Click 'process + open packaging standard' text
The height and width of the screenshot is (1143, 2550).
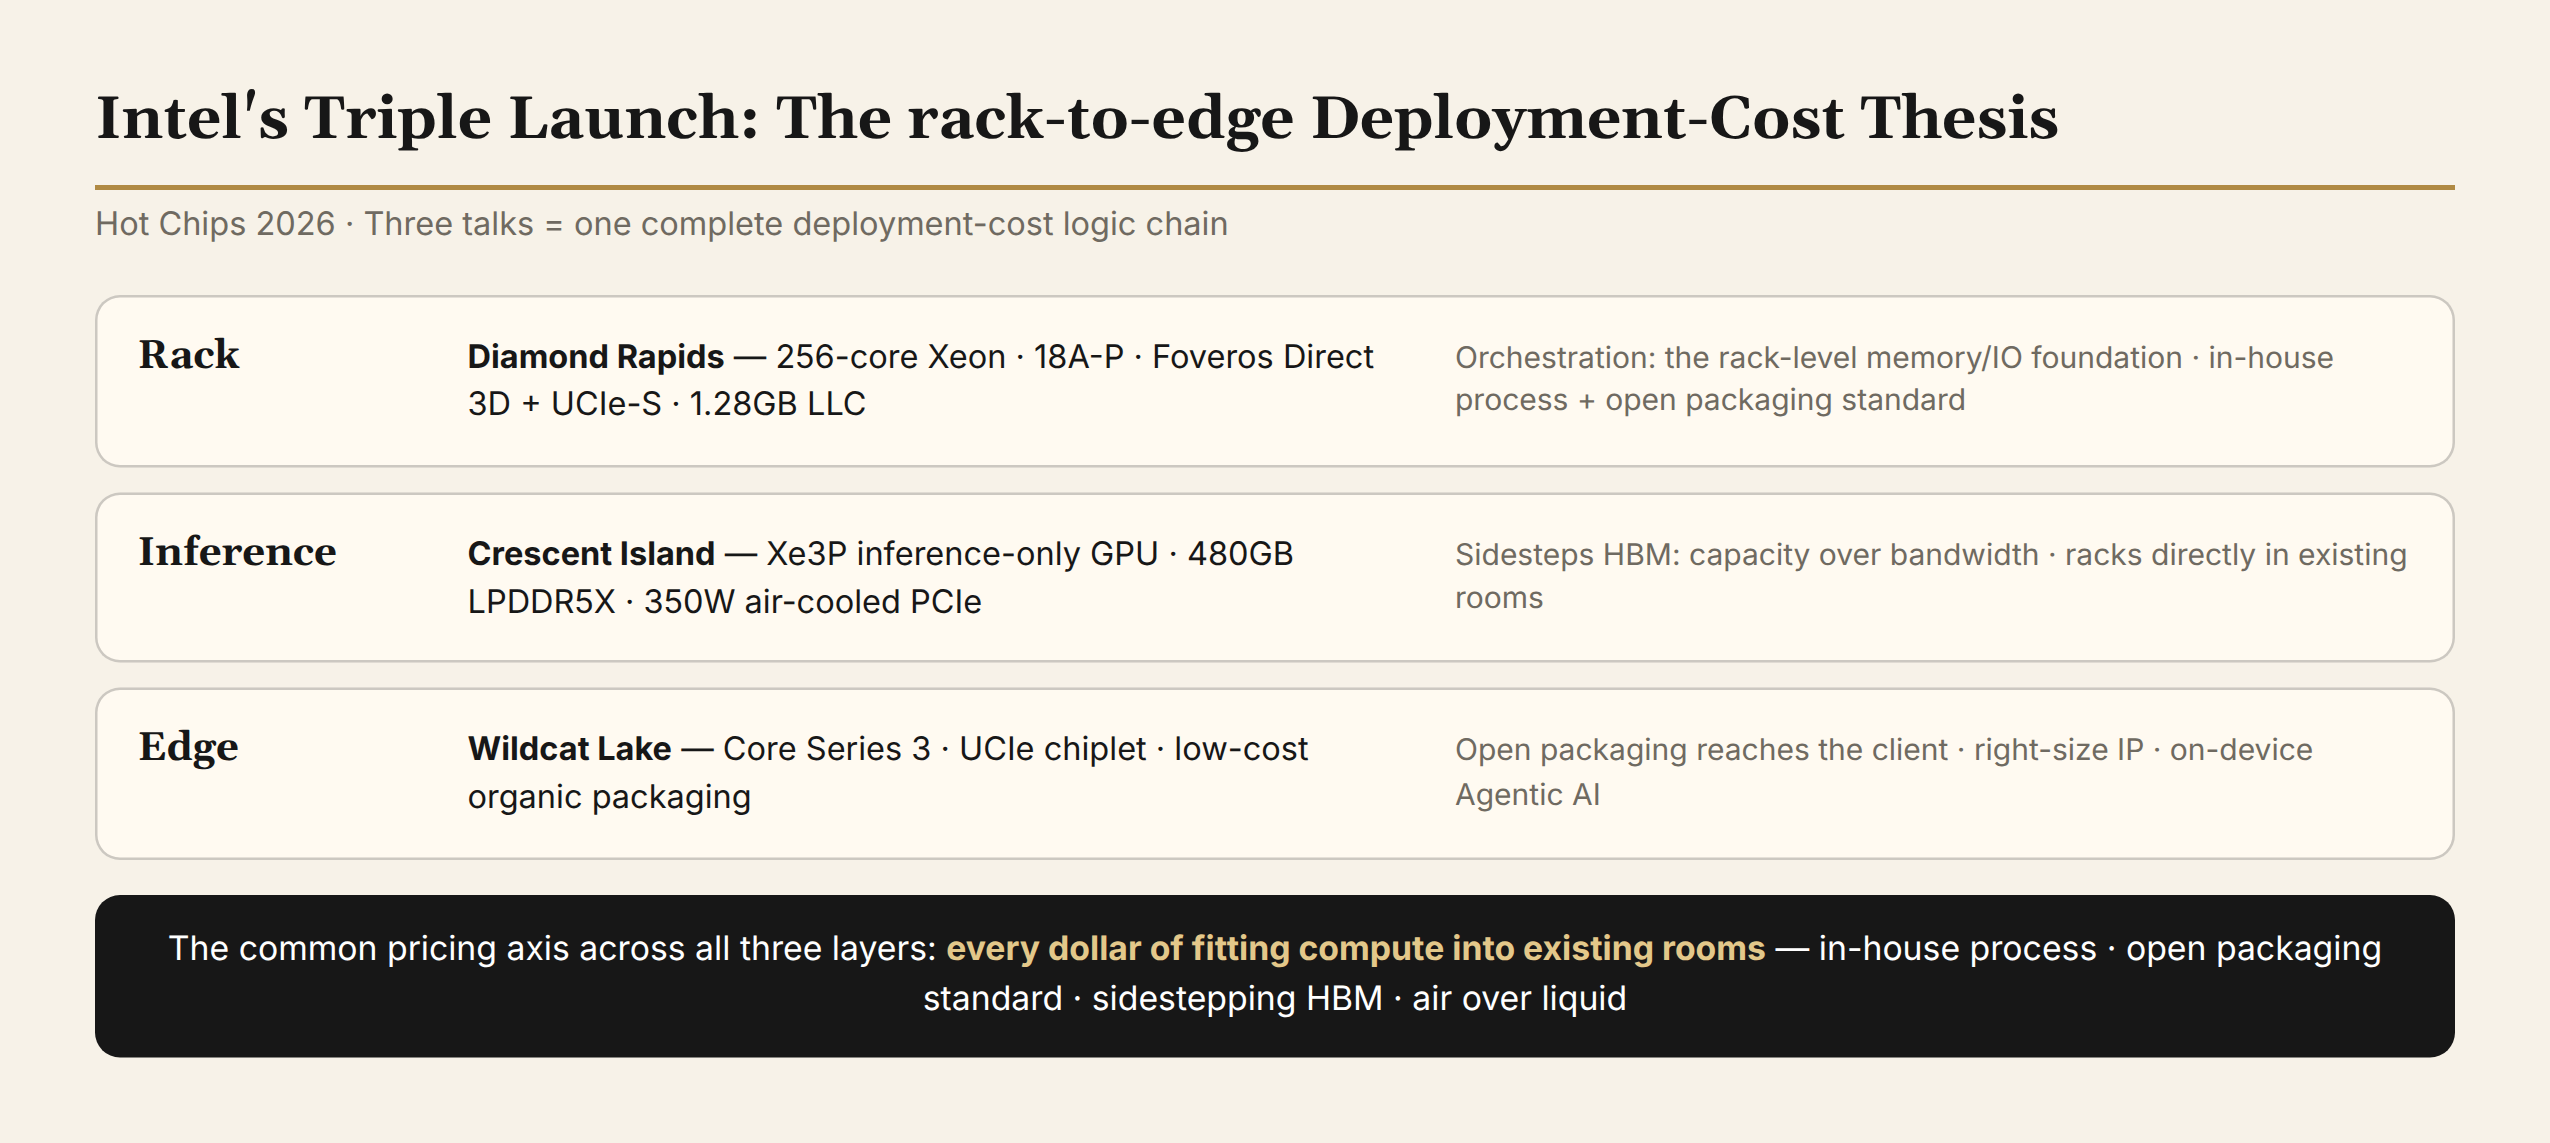[1710, 400]
